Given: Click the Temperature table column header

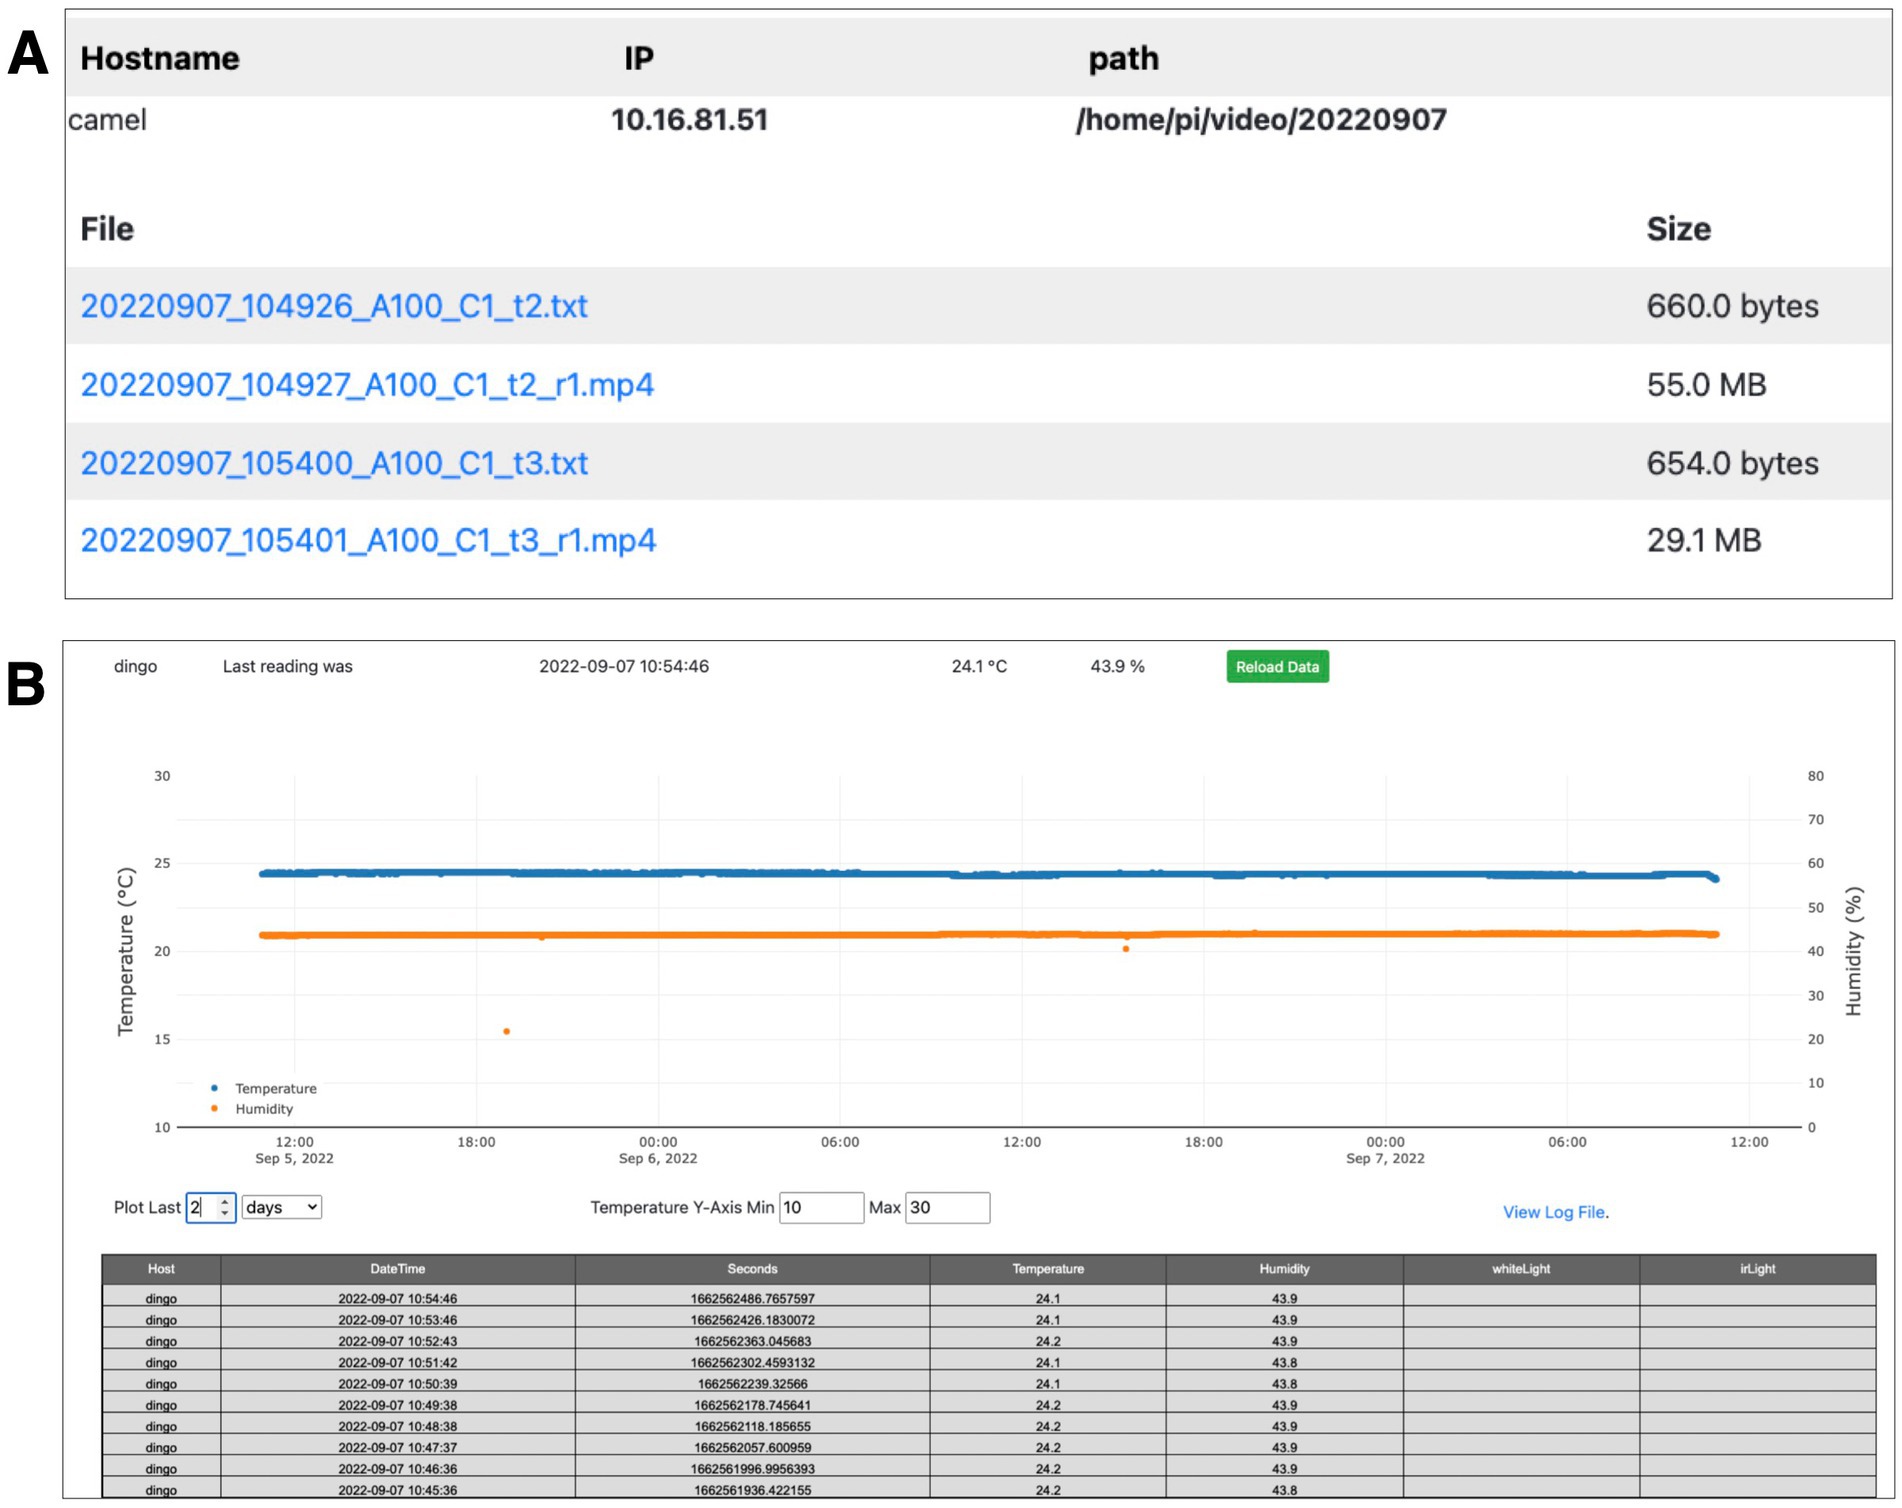Looking at the screenshot, I should (1048, 1269).
